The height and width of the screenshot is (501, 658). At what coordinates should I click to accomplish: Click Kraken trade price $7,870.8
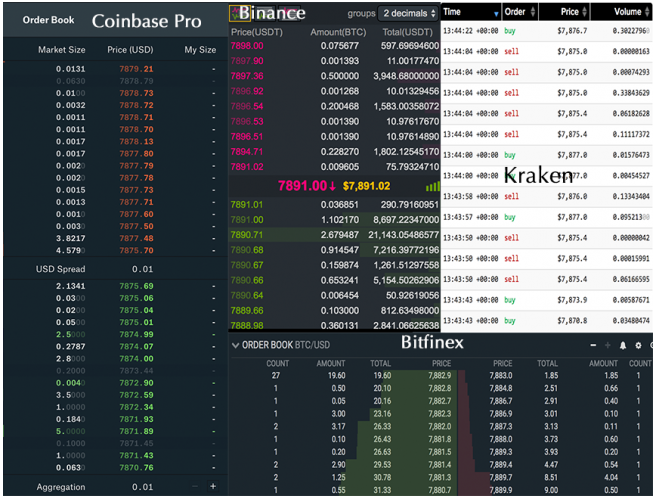point(572,321)
